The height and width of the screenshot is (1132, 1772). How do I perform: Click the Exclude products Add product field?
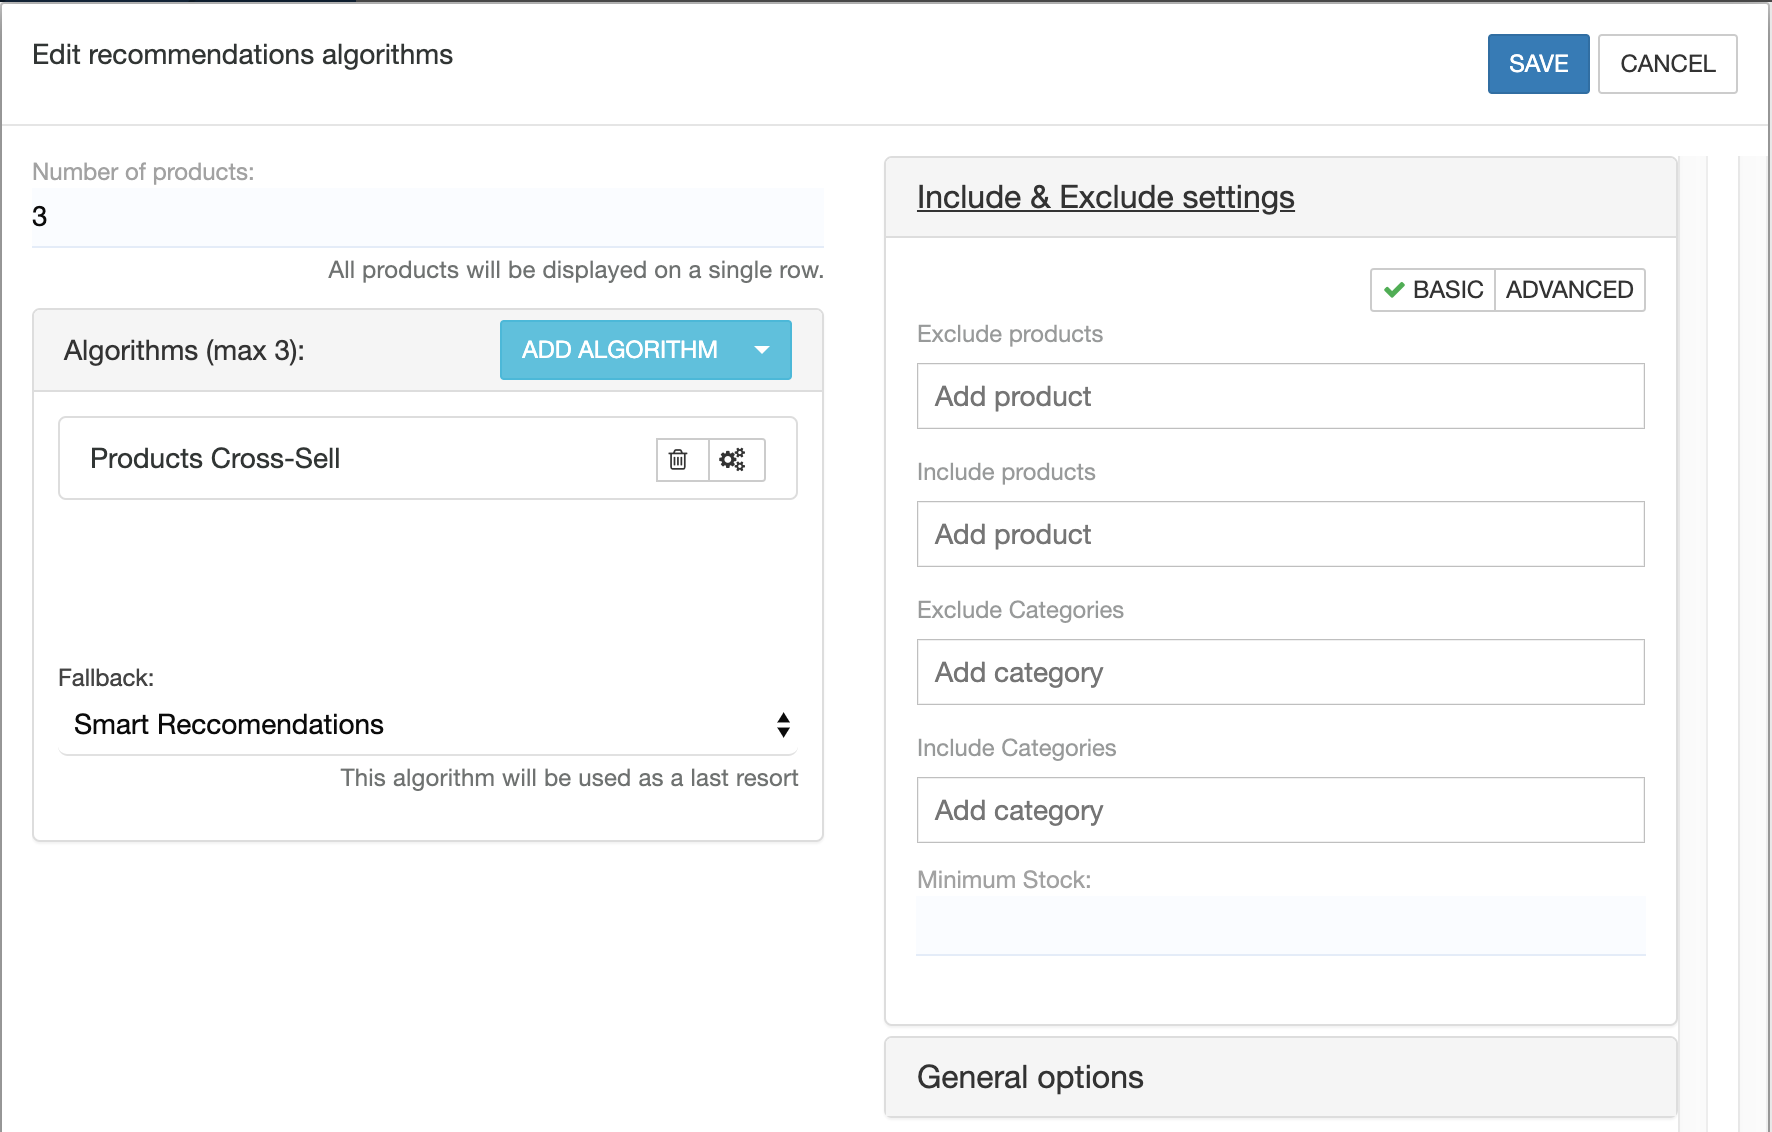click(x=1280, y=396)
